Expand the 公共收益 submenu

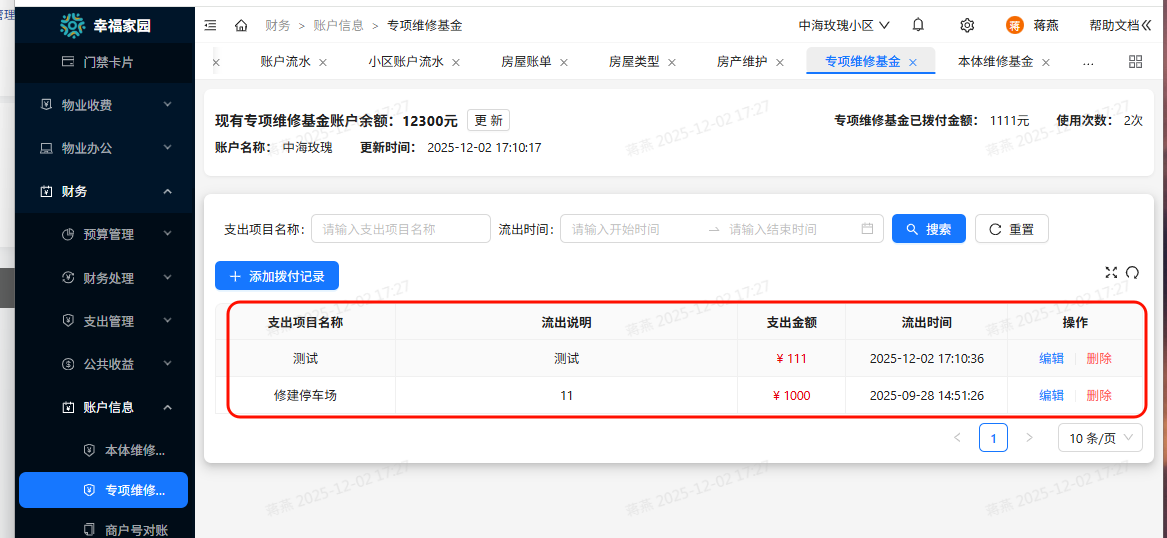pyautogui.click(x=104, y=365)
